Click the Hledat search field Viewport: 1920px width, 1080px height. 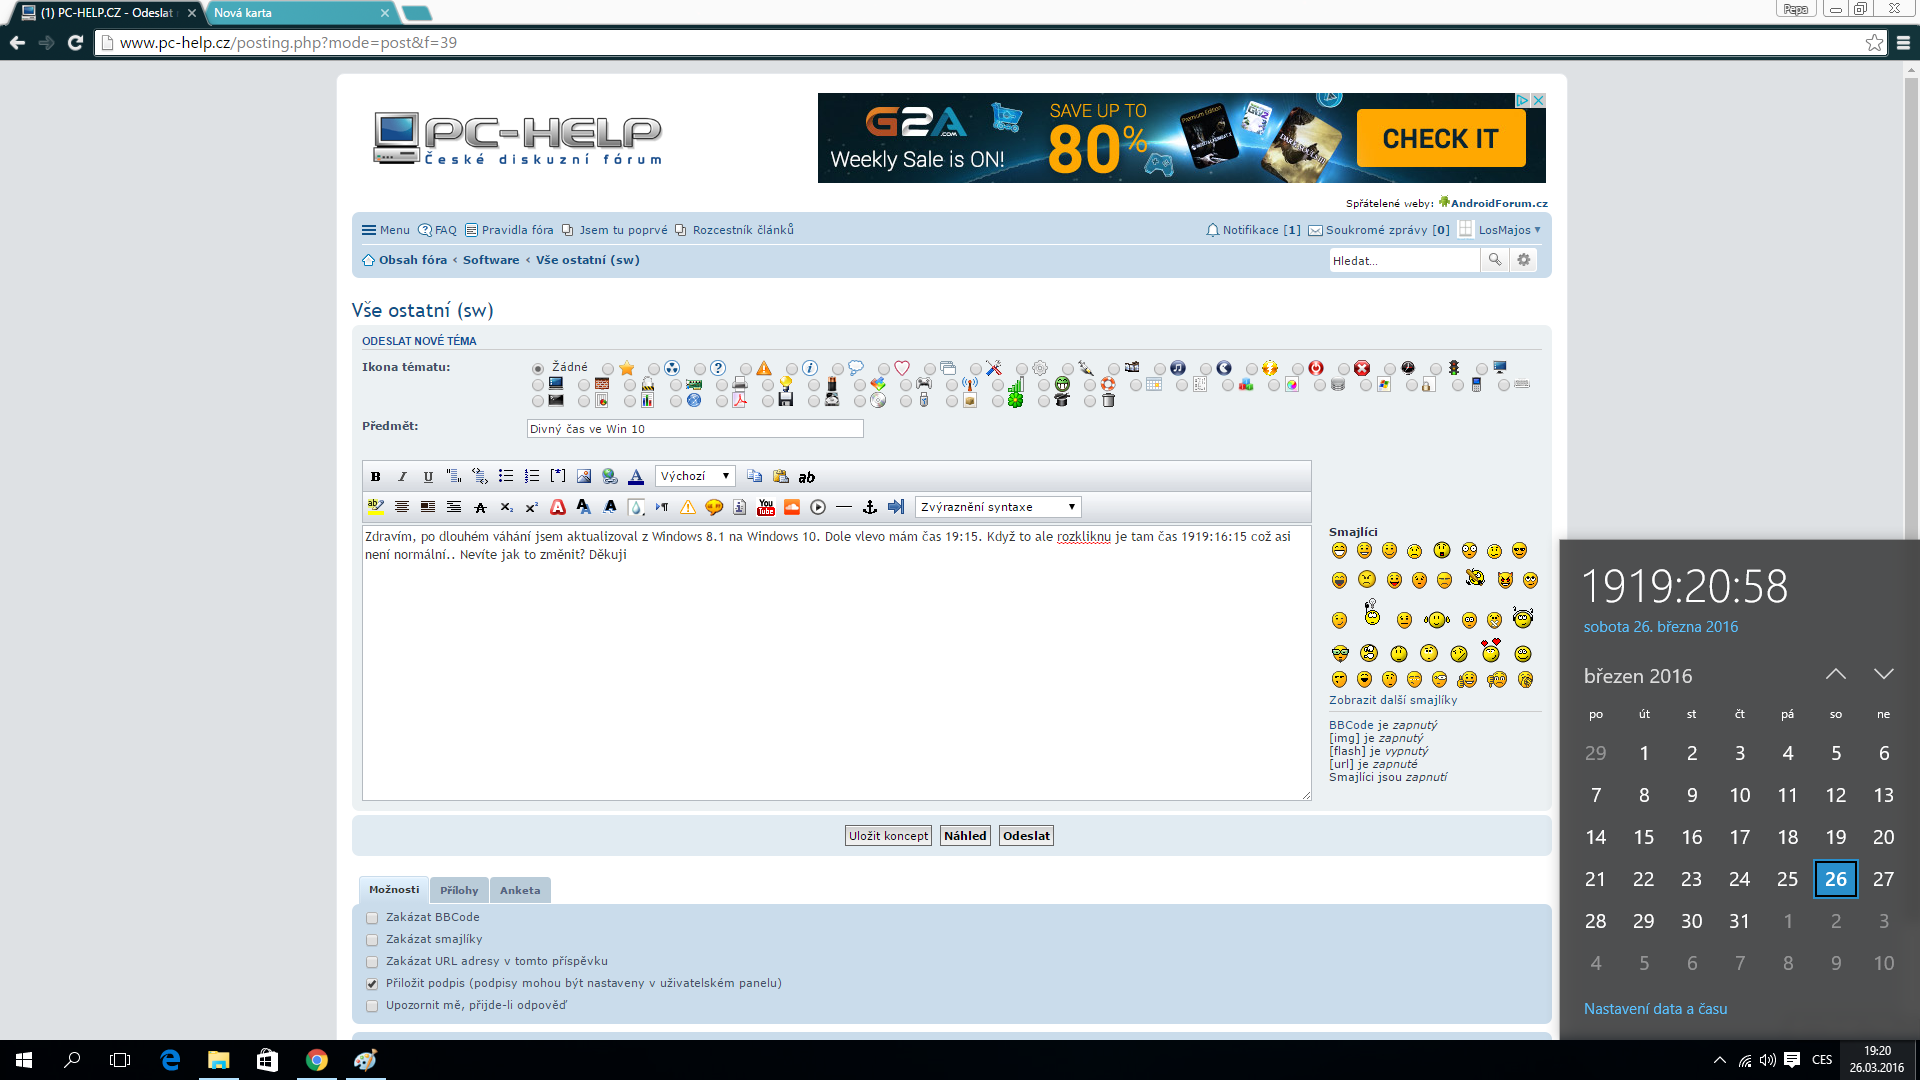[x=1404, y=260]
